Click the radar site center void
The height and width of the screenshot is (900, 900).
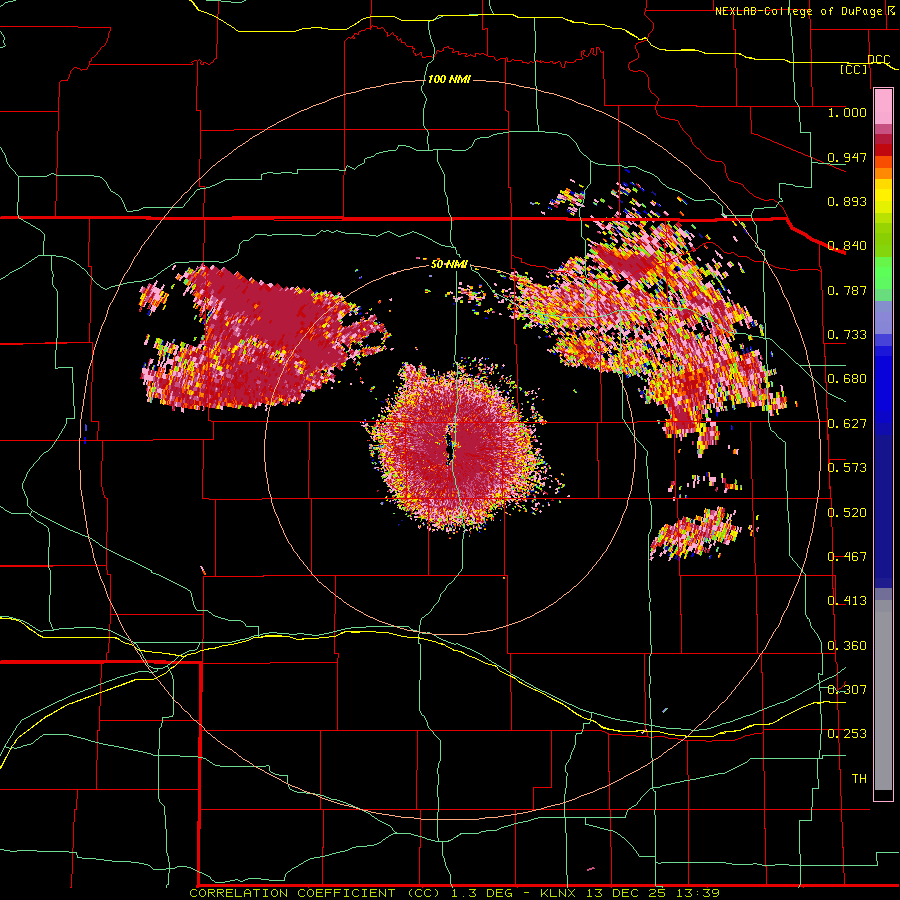click(450, 447)
